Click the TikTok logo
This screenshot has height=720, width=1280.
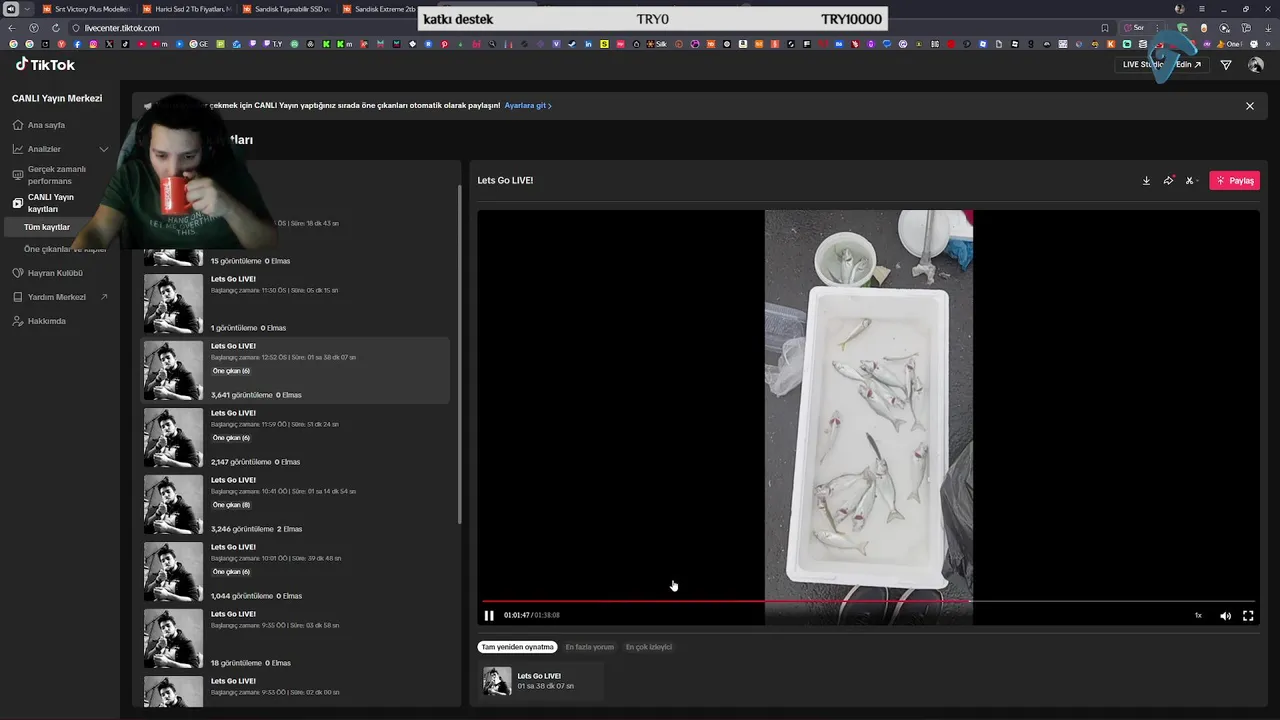(45, 64)
